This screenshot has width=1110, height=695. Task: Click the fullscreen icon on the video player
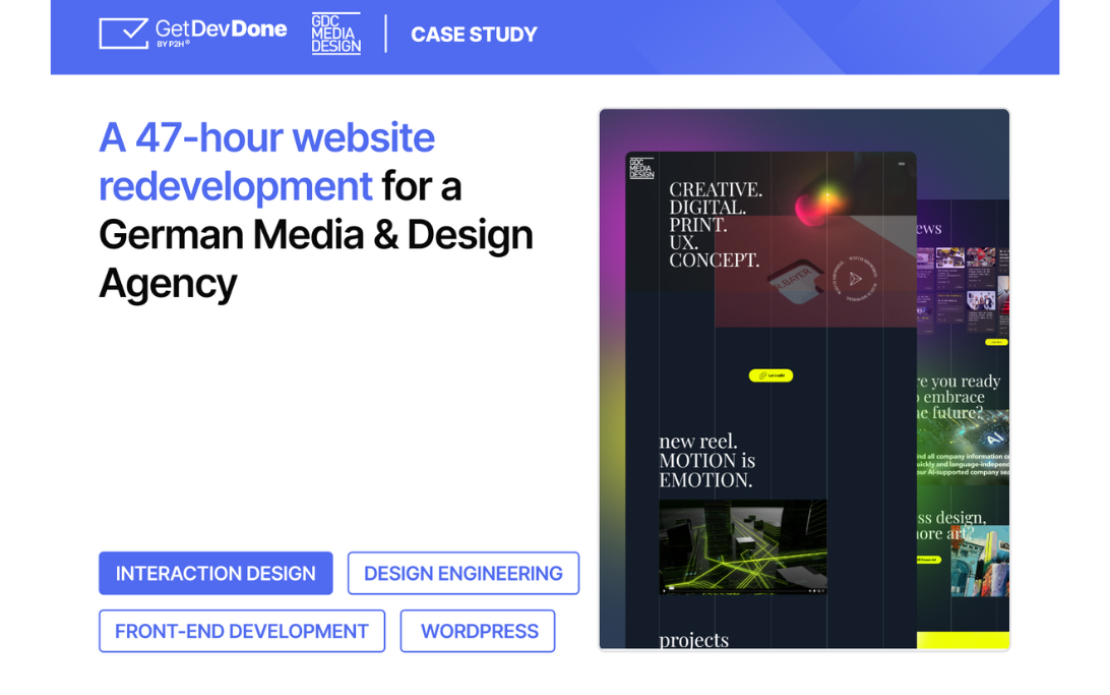tap(822, 590)
